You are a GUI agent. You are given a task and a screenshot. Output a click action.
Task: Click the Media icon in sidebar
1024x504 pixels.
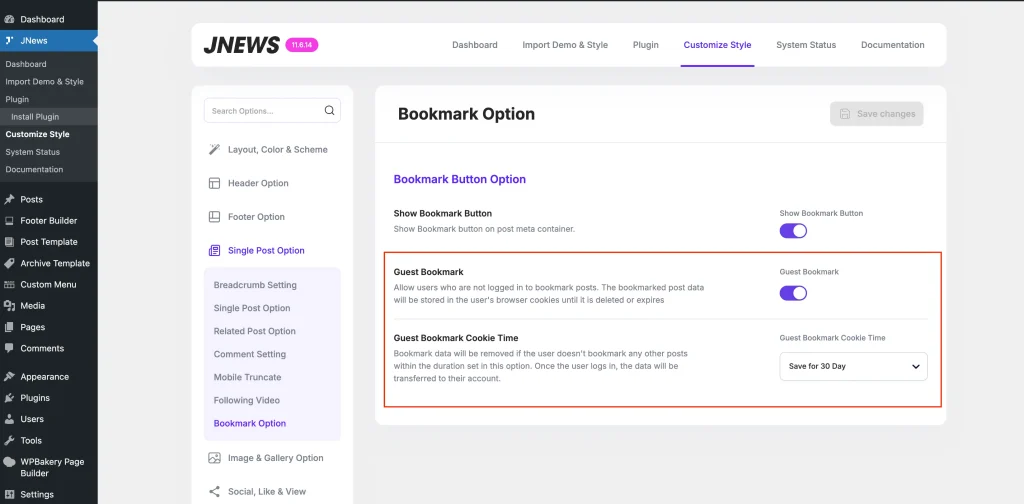point(9,306)
